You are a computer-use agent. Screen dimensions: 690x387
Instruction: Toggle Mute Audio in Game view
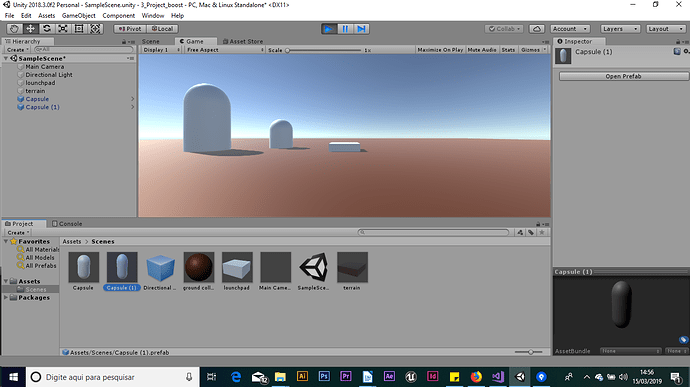coord(482,50)
